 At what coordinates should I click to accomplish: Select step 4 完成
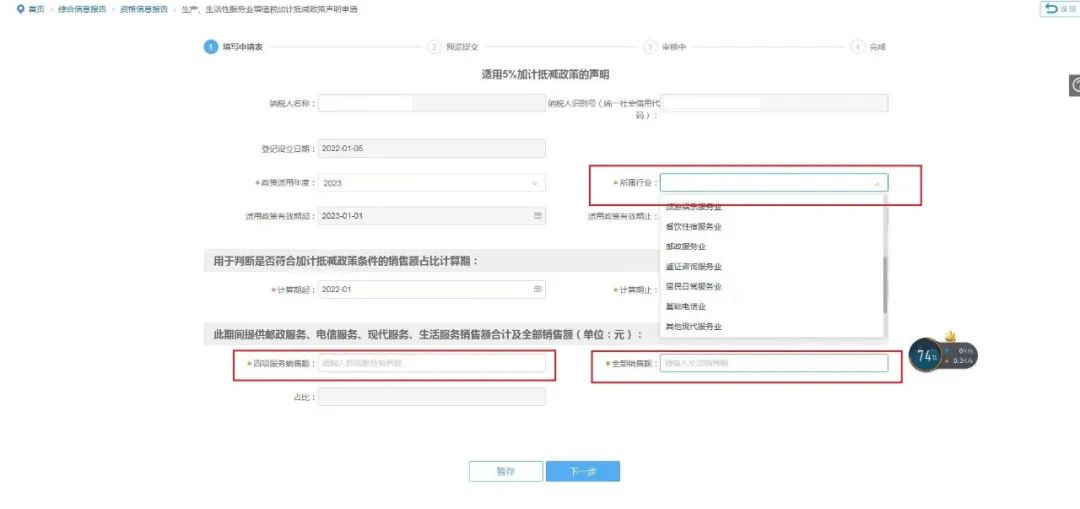tap(869, 47)
